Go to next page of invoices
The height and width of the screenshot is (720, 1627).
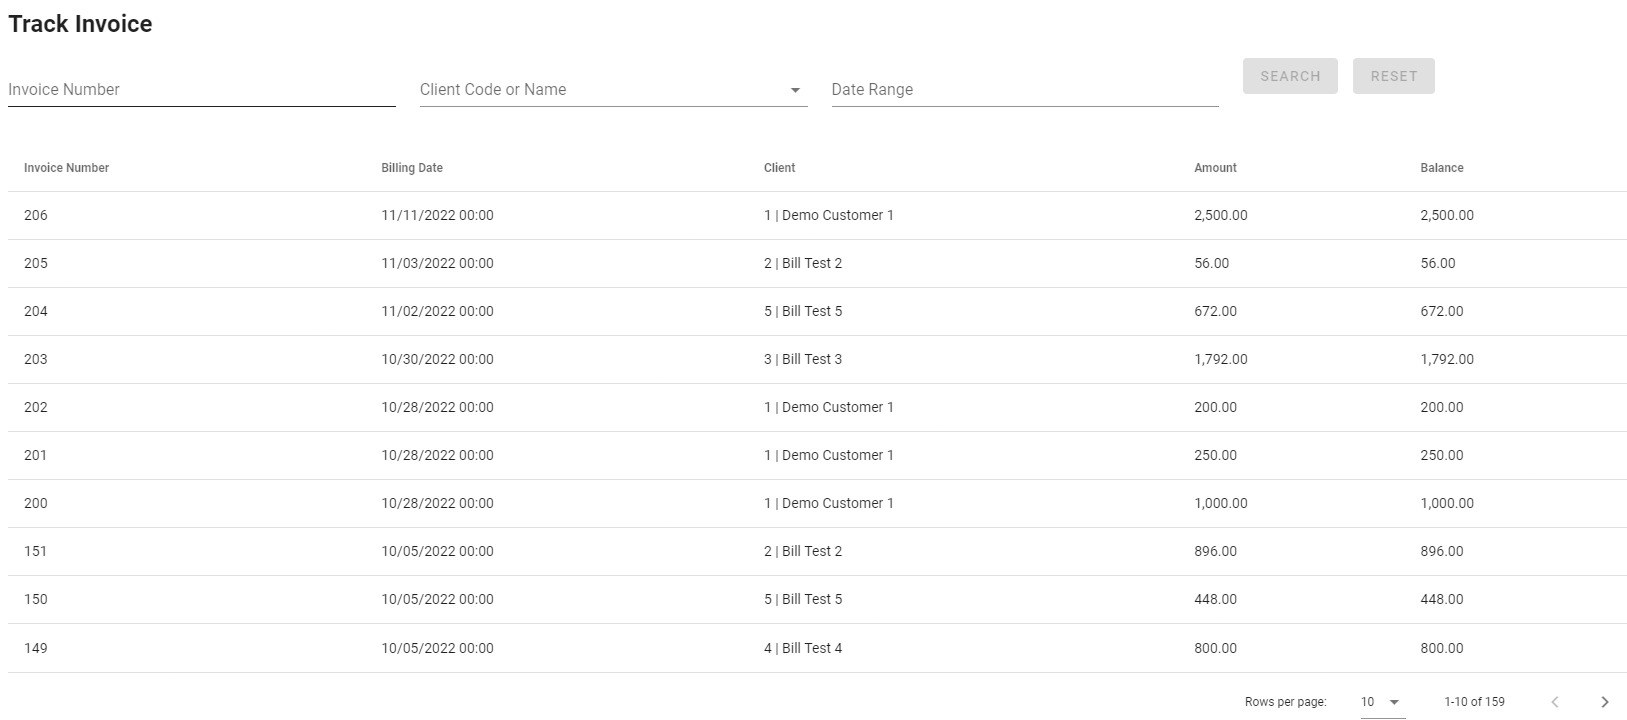click(1604, 702)
